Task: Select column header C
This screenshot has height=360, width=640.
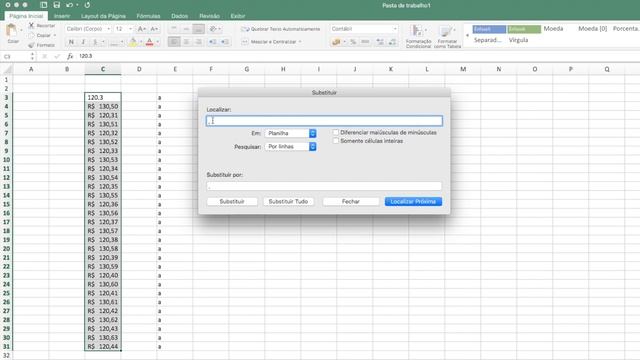Action: [103, 69]
